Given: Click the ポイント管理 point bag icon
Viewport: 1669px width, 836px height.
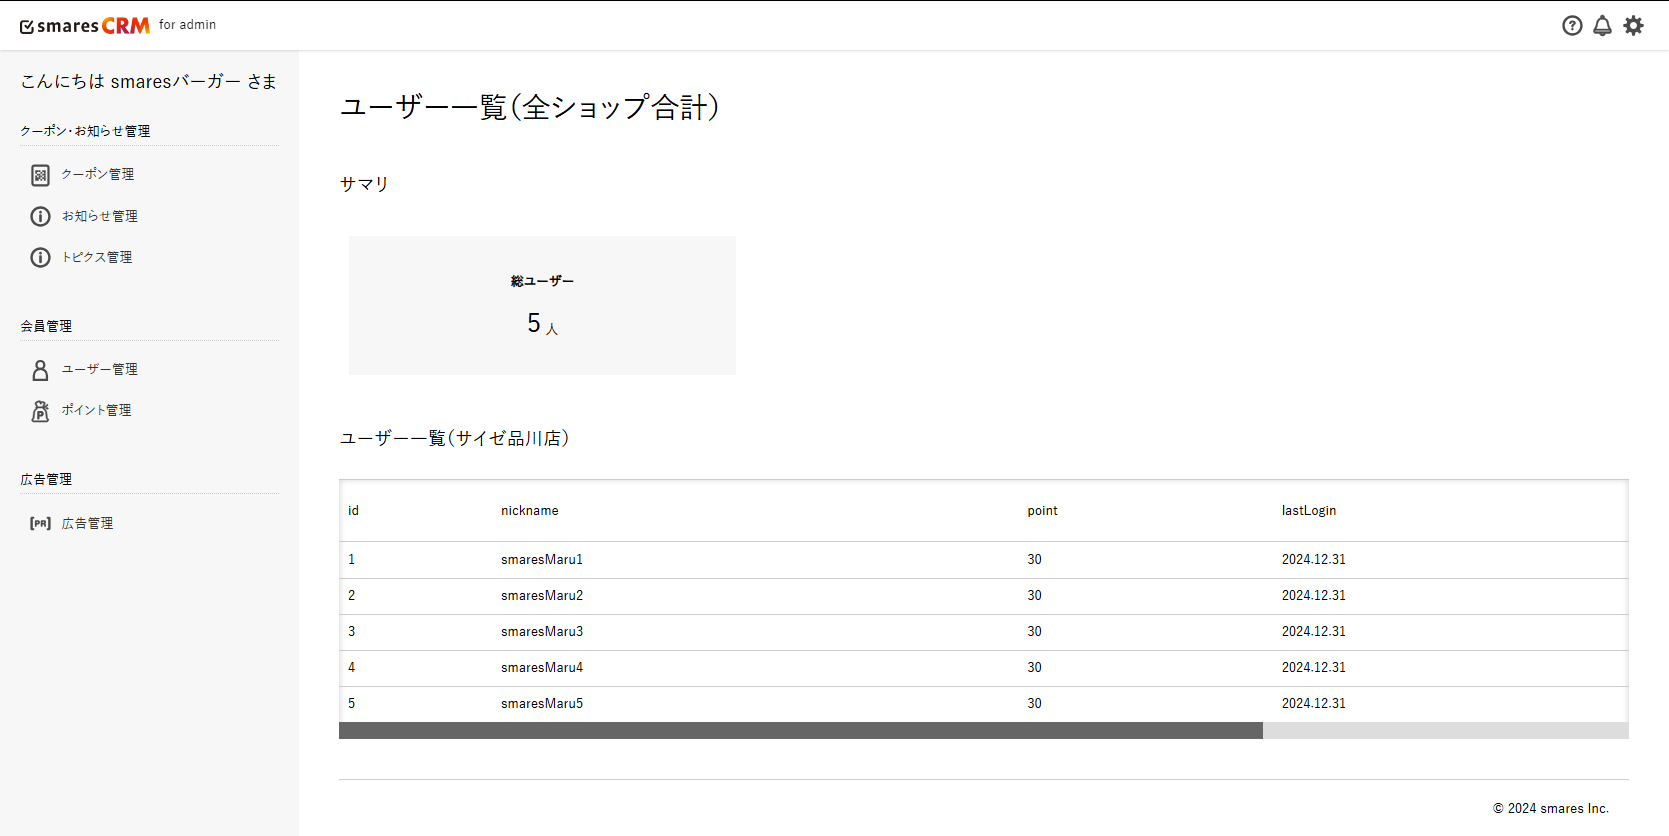Looking at the screenshot, I should pyautogui.click(x=40, y=411).
